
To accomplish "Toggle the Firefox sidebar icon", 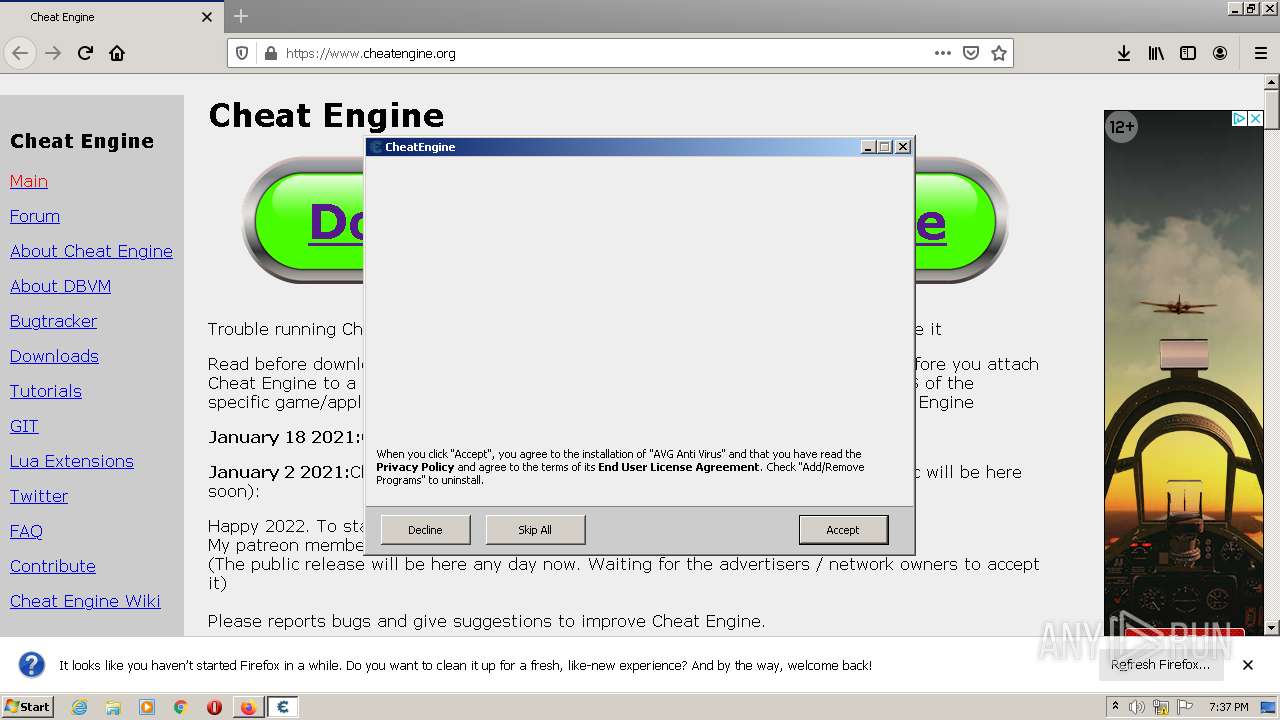I will click(1188, 53).
